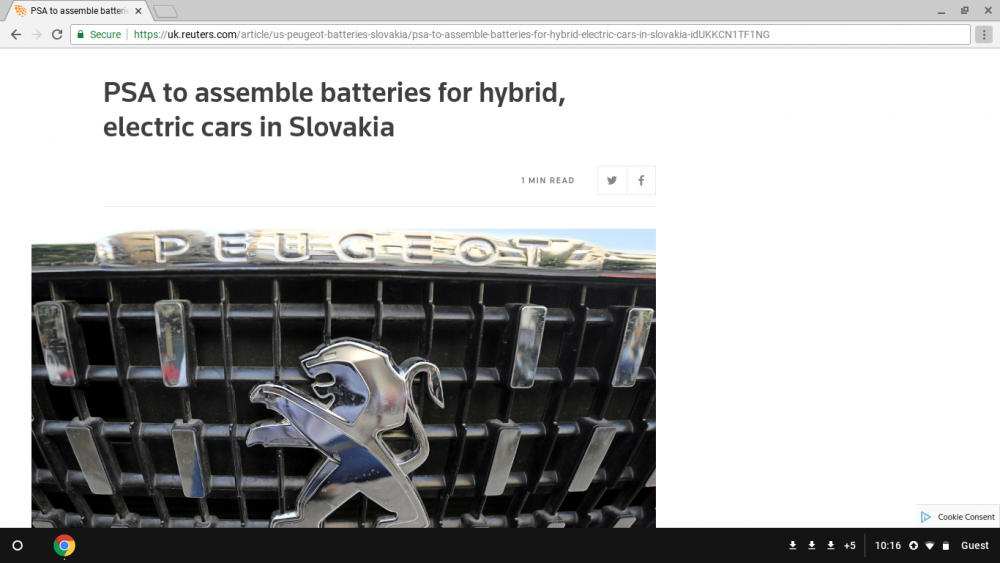
Task: Click the article headline about Slovakia
Action: (x=334, y=110)
